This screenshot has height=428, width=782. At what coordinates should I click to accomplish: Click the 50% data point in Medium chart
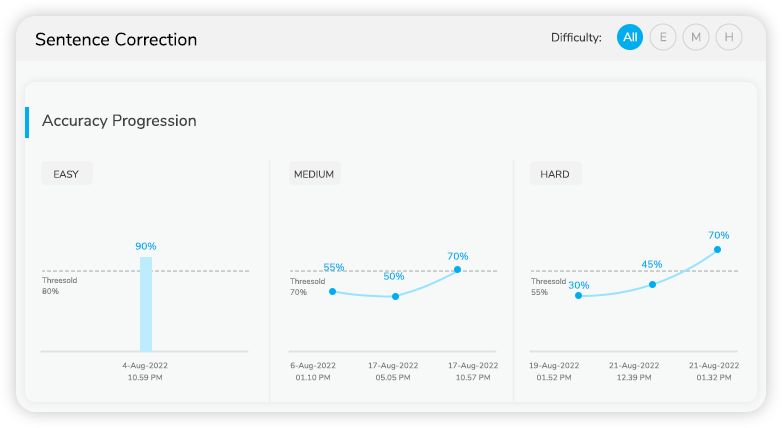coord(395,296)
